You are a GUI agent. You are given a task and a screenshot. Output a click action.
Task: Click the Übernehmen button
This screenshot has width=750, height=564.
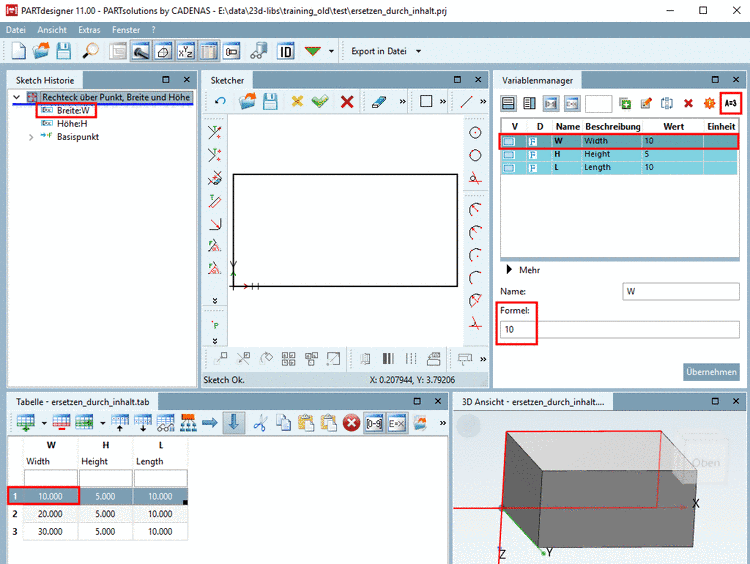711,372
